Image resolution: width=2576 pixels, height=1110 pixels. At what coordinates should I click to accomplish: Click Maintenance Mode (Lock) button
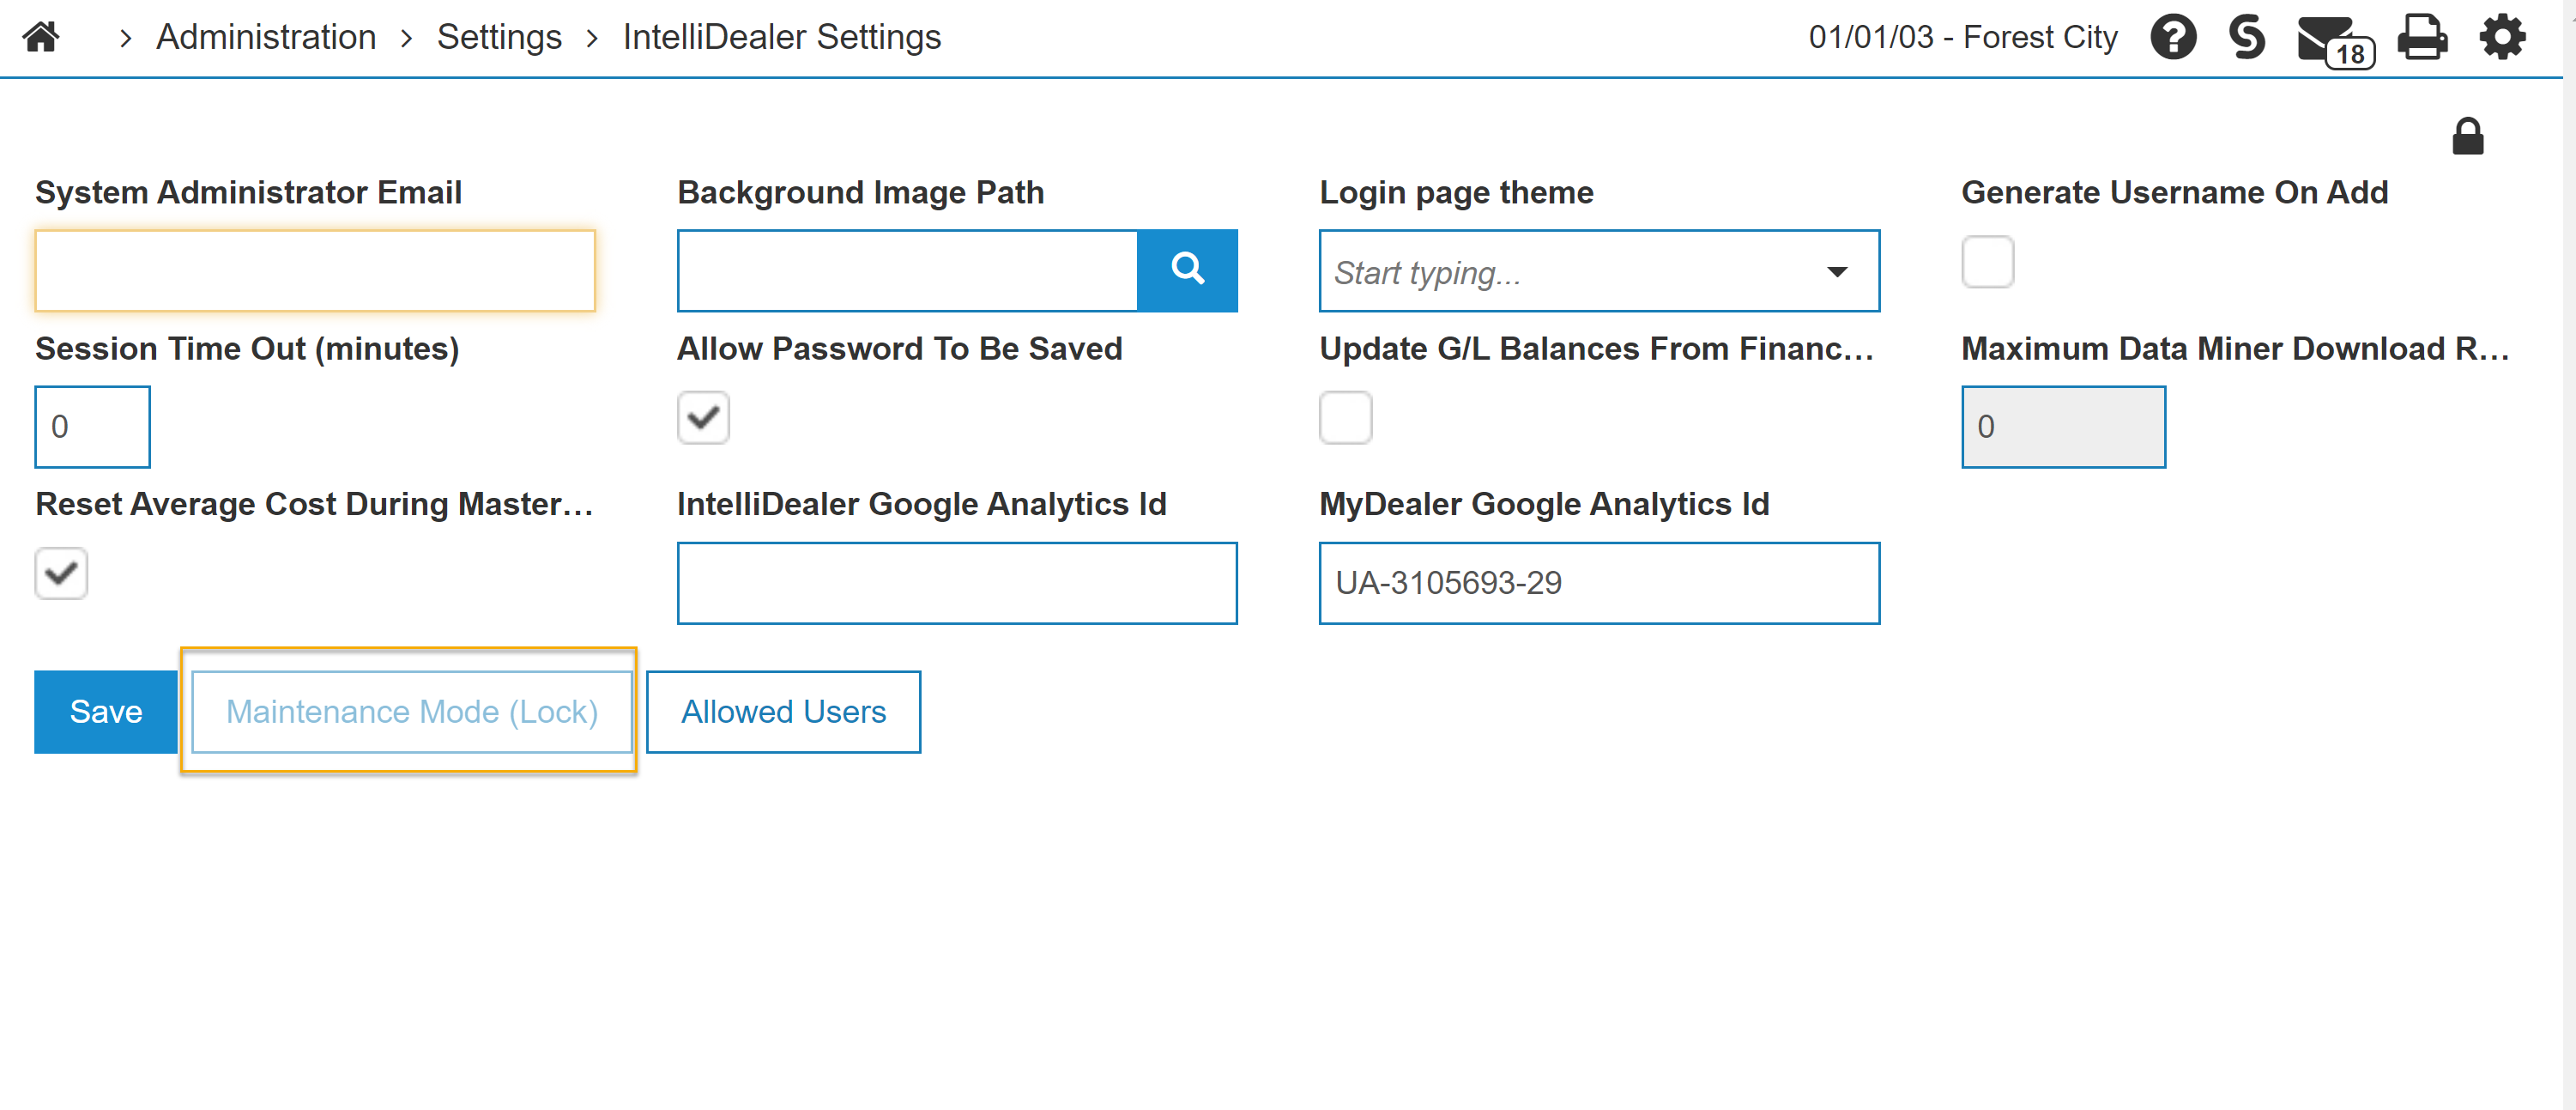tap(411, 711)
